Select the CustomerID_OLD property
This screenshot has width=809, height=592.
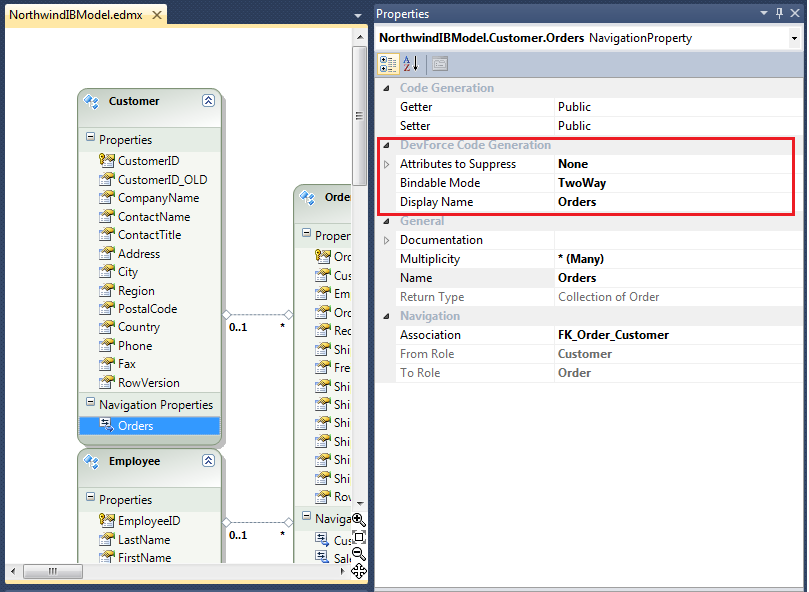(x=163, y=180)
